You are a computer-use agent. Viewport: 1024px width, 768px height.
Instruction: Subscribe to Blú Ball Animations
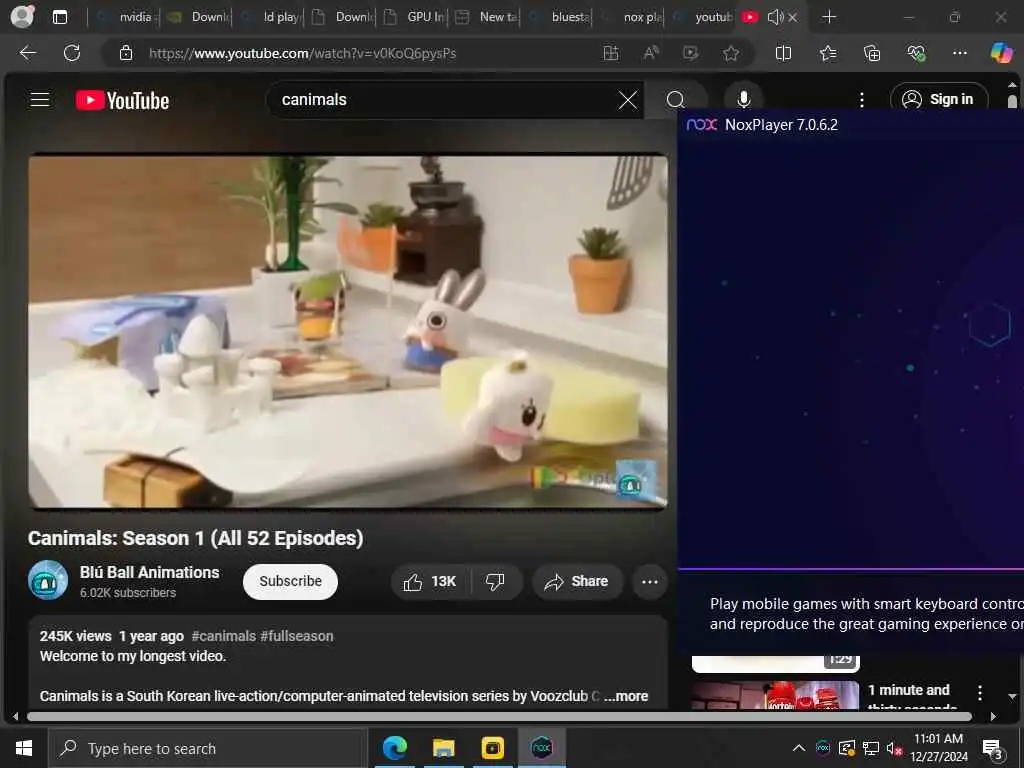click(291, 581)
